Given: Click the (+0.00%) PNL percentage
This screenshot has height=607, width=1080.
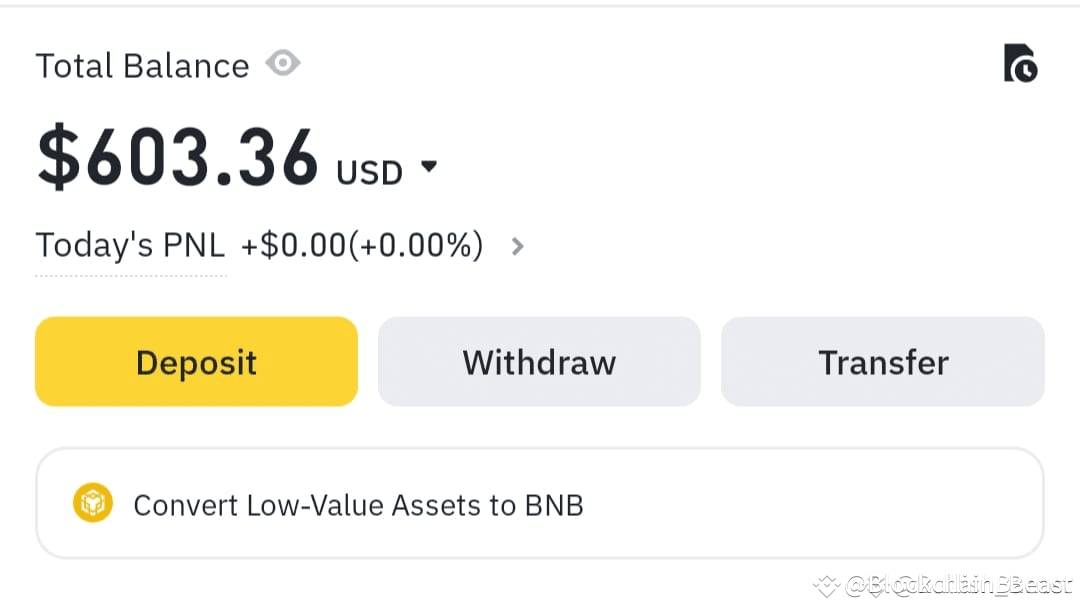Looking at the screenshot, I should [x=415, y=245].
